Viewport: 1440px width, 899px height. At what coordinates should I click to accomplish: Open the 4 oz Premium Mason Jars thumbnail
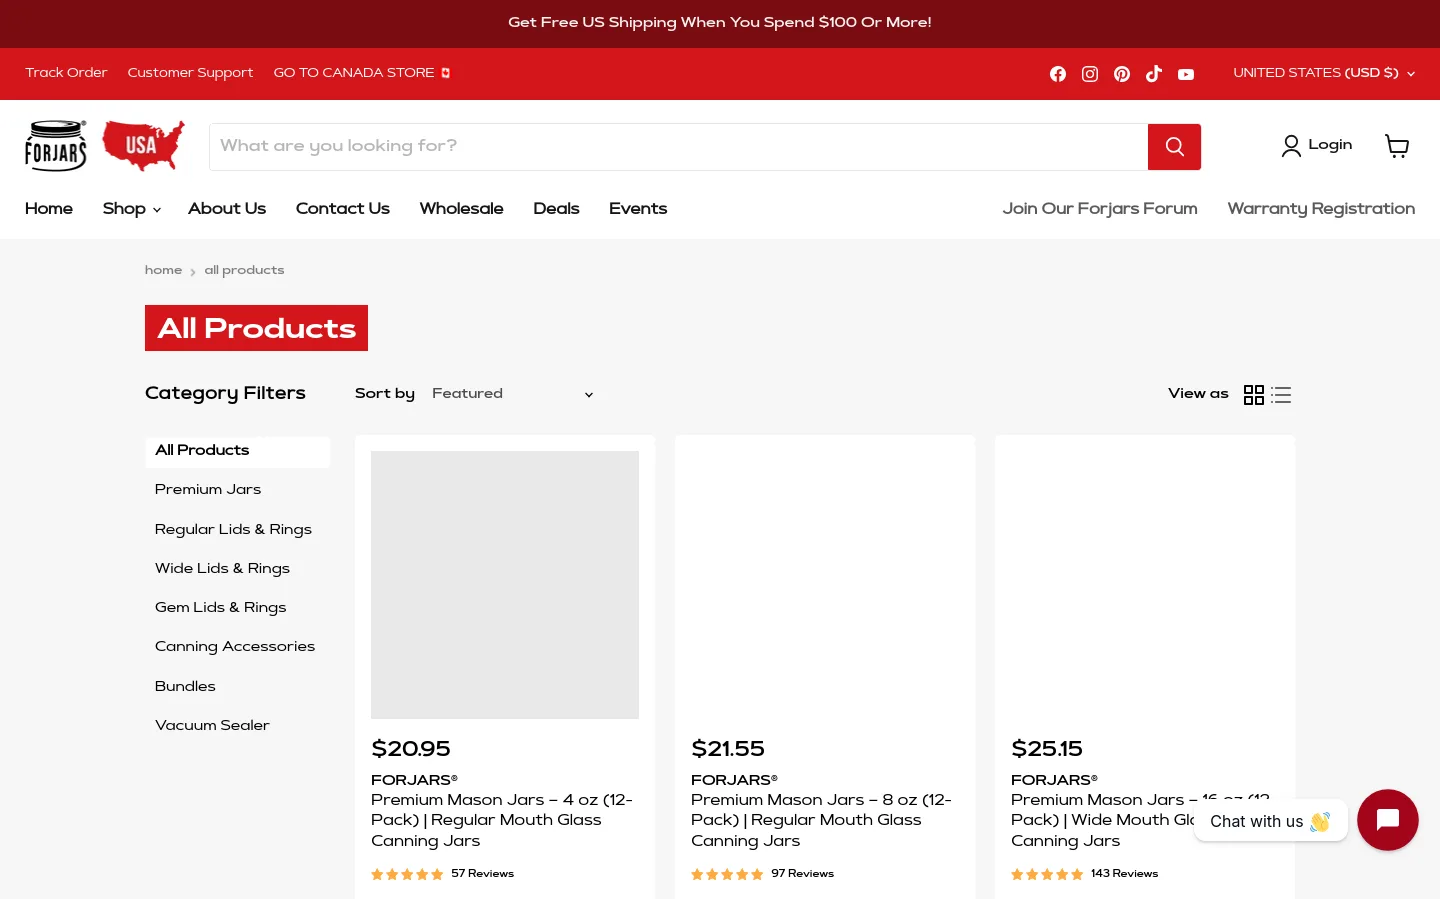point(505,585)
